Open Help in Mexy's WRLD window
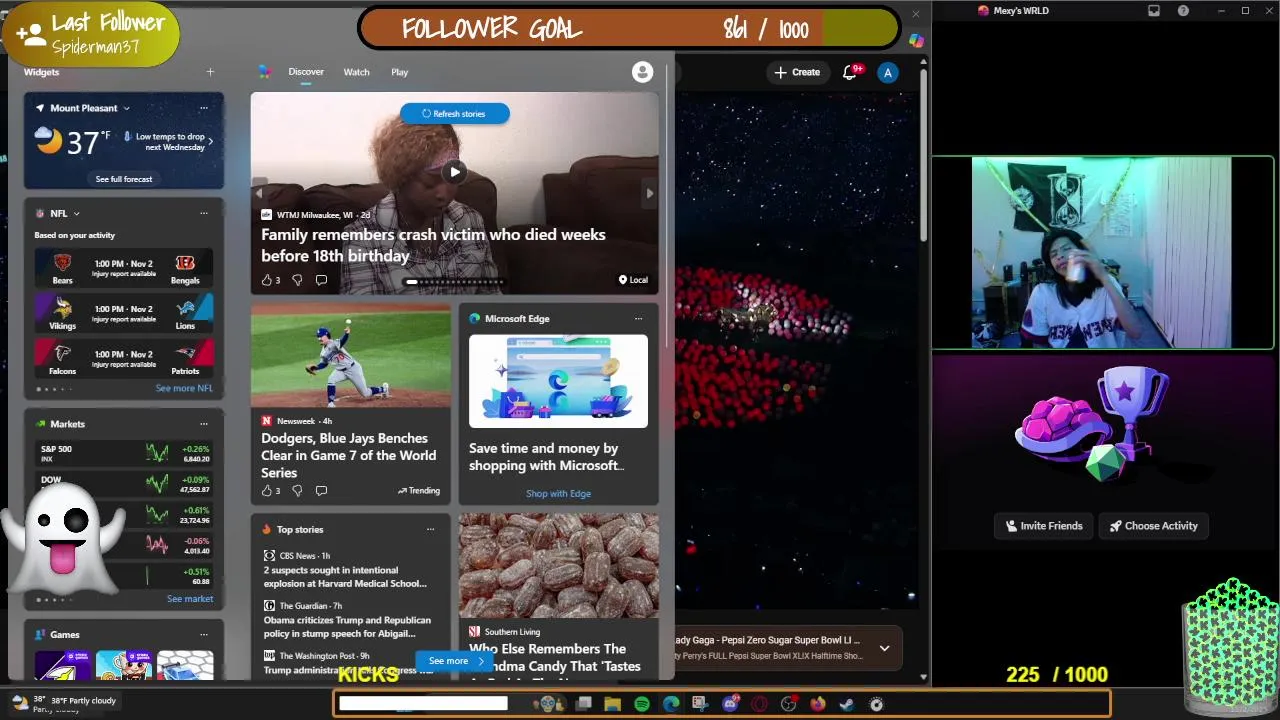The height and width of the screenshot is (720, 1280). coord(1183,11)
